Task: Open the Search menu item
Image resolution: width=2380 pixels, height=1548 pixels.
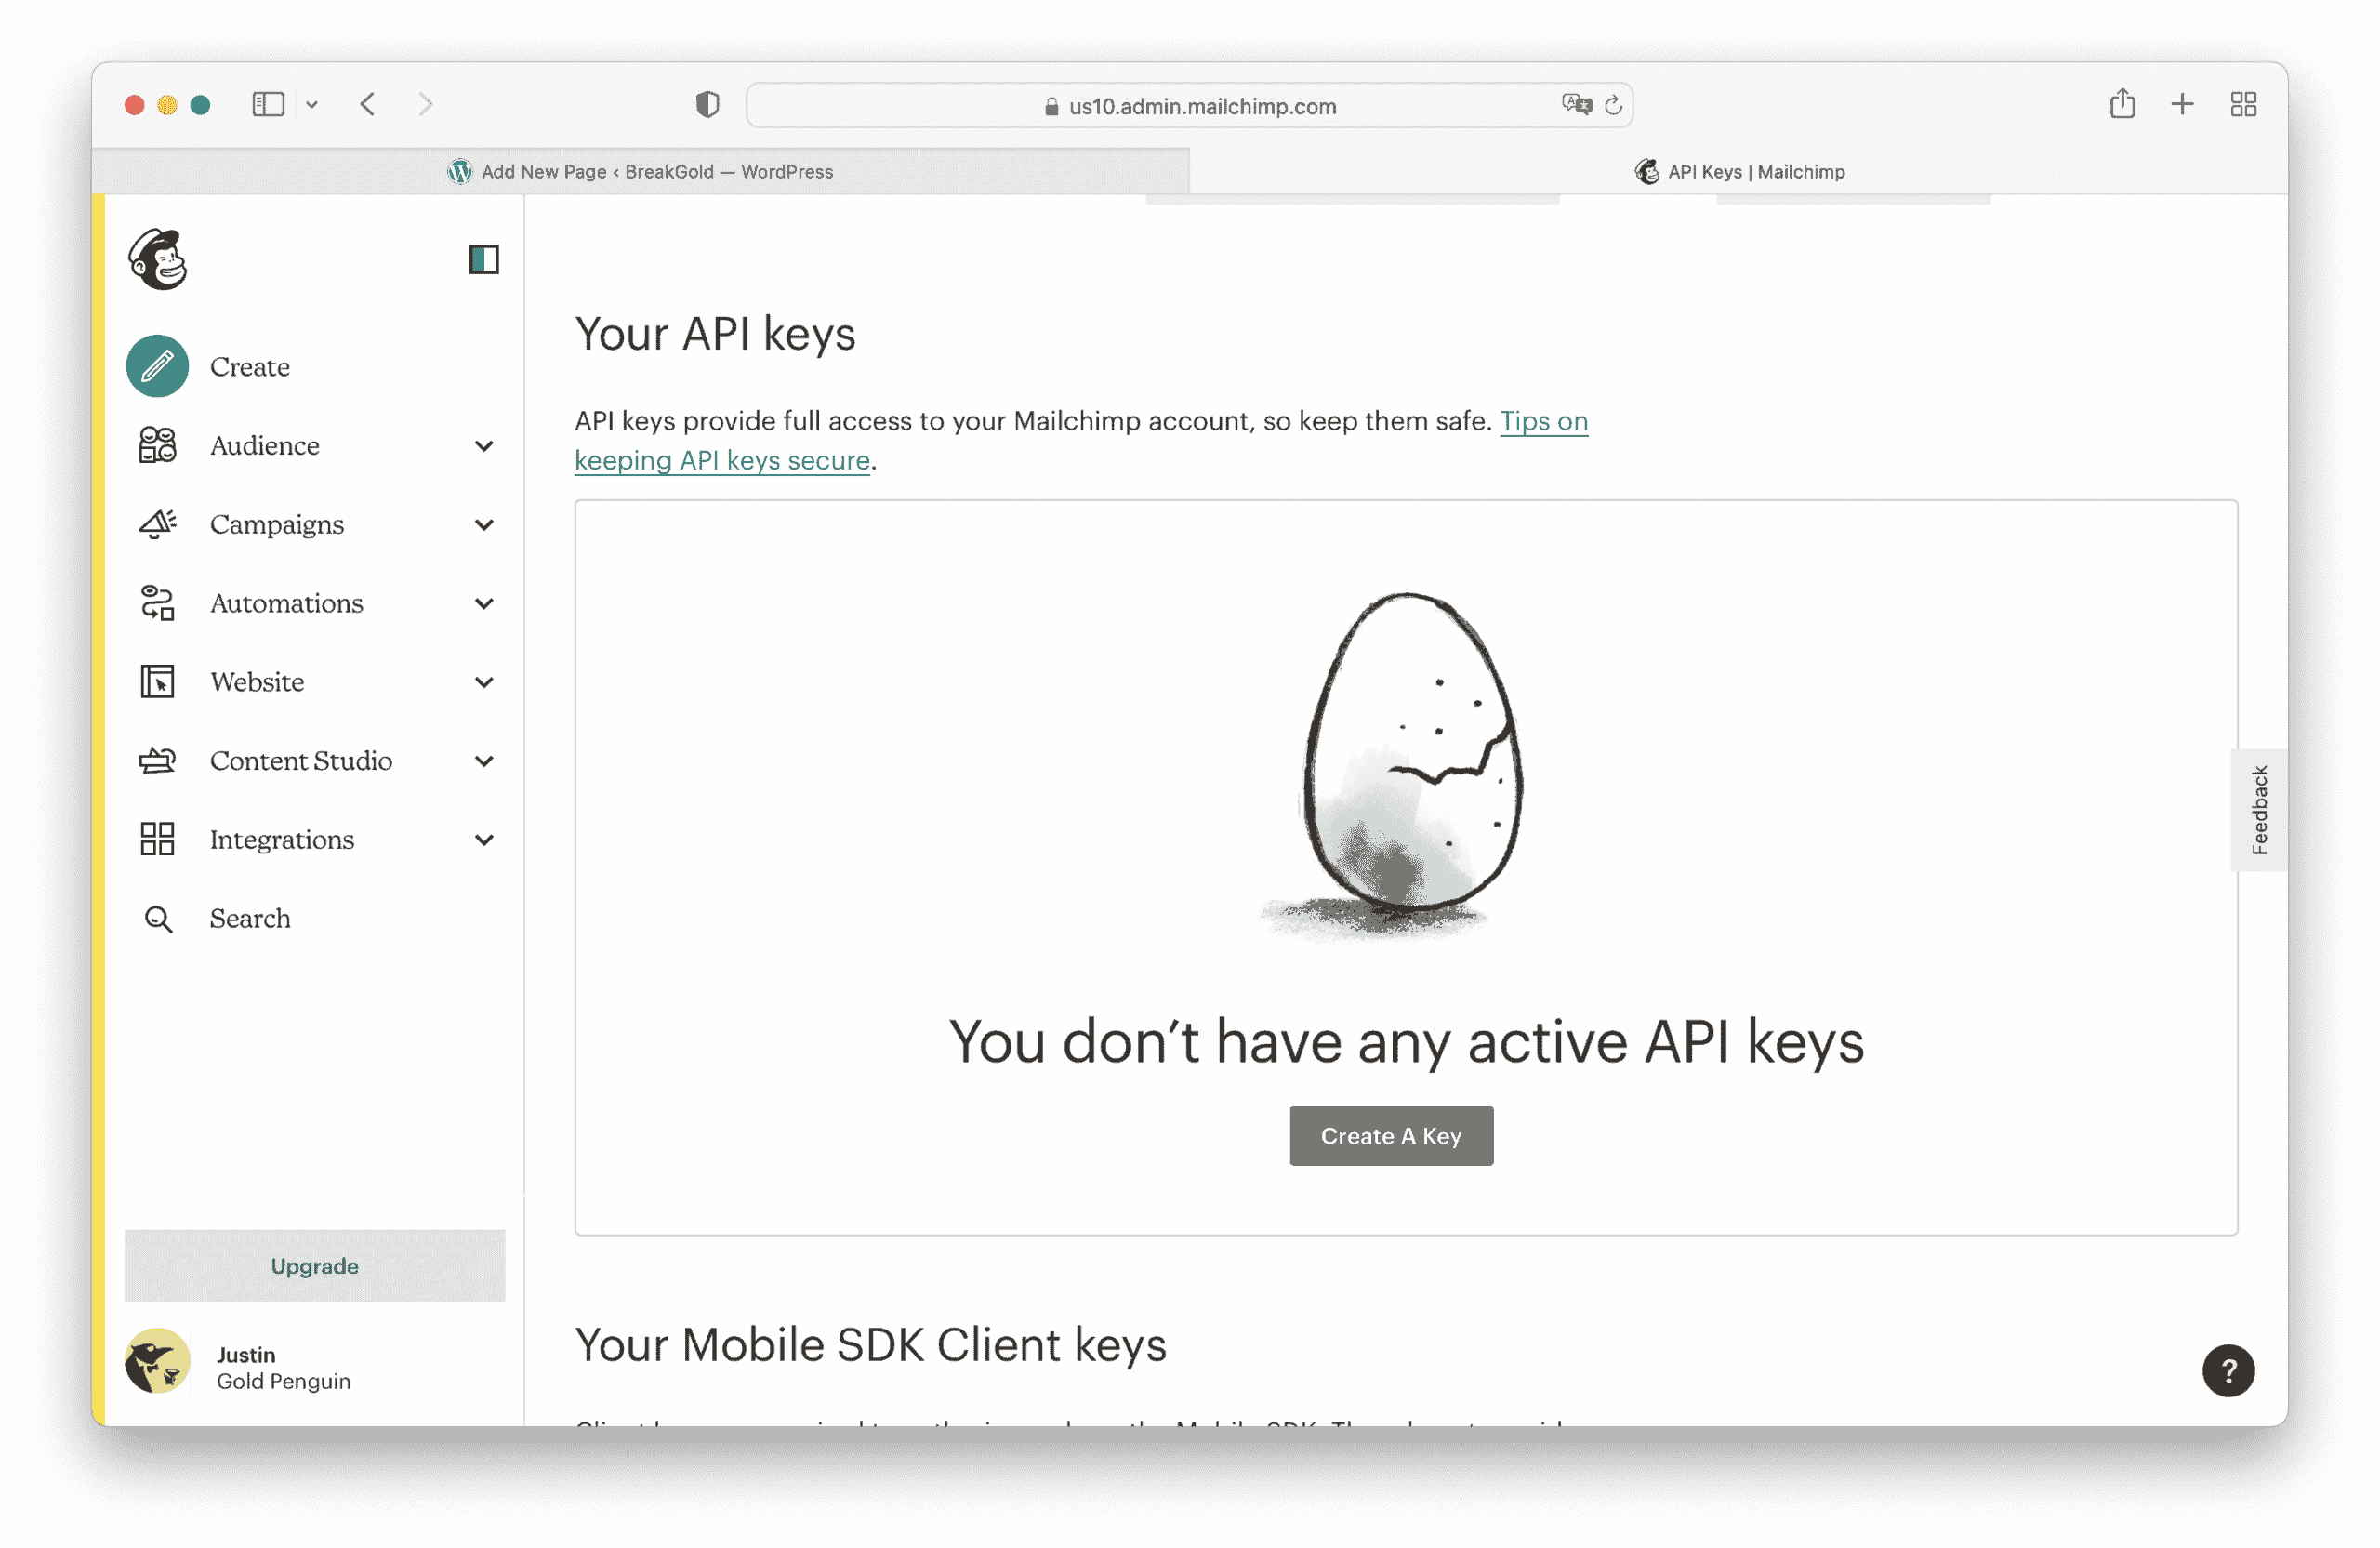Action: point(249,919)
